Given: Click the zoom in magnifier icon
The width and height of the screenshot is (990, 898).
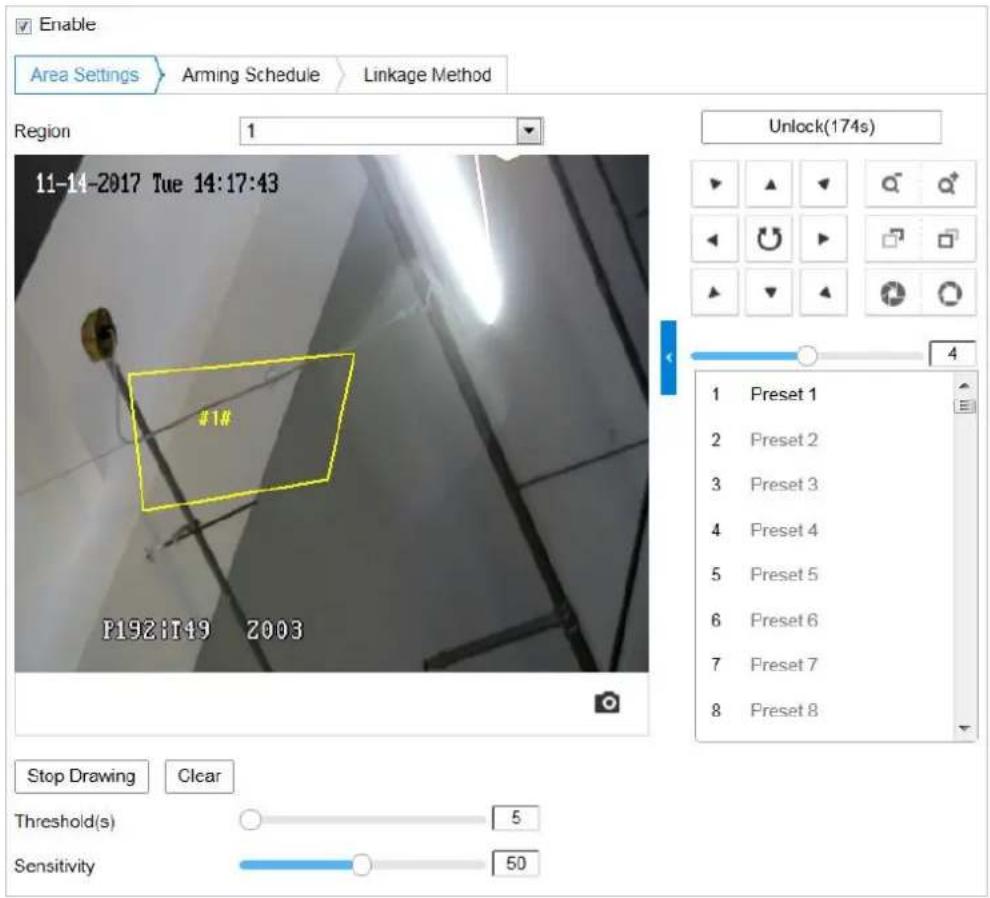Looking at the screenshot, I should [948, 184].
